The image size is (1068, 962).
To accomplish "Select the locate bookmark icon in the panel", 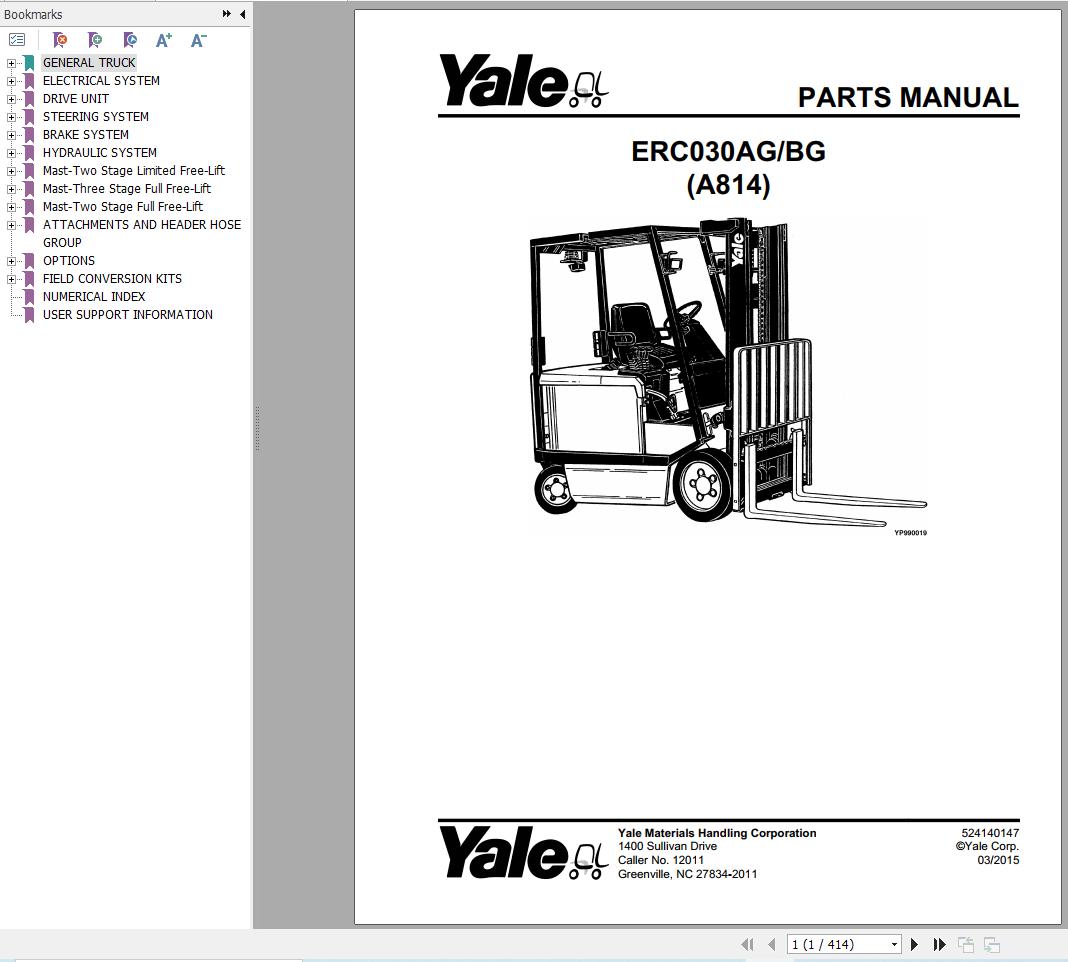I will 129,40.
